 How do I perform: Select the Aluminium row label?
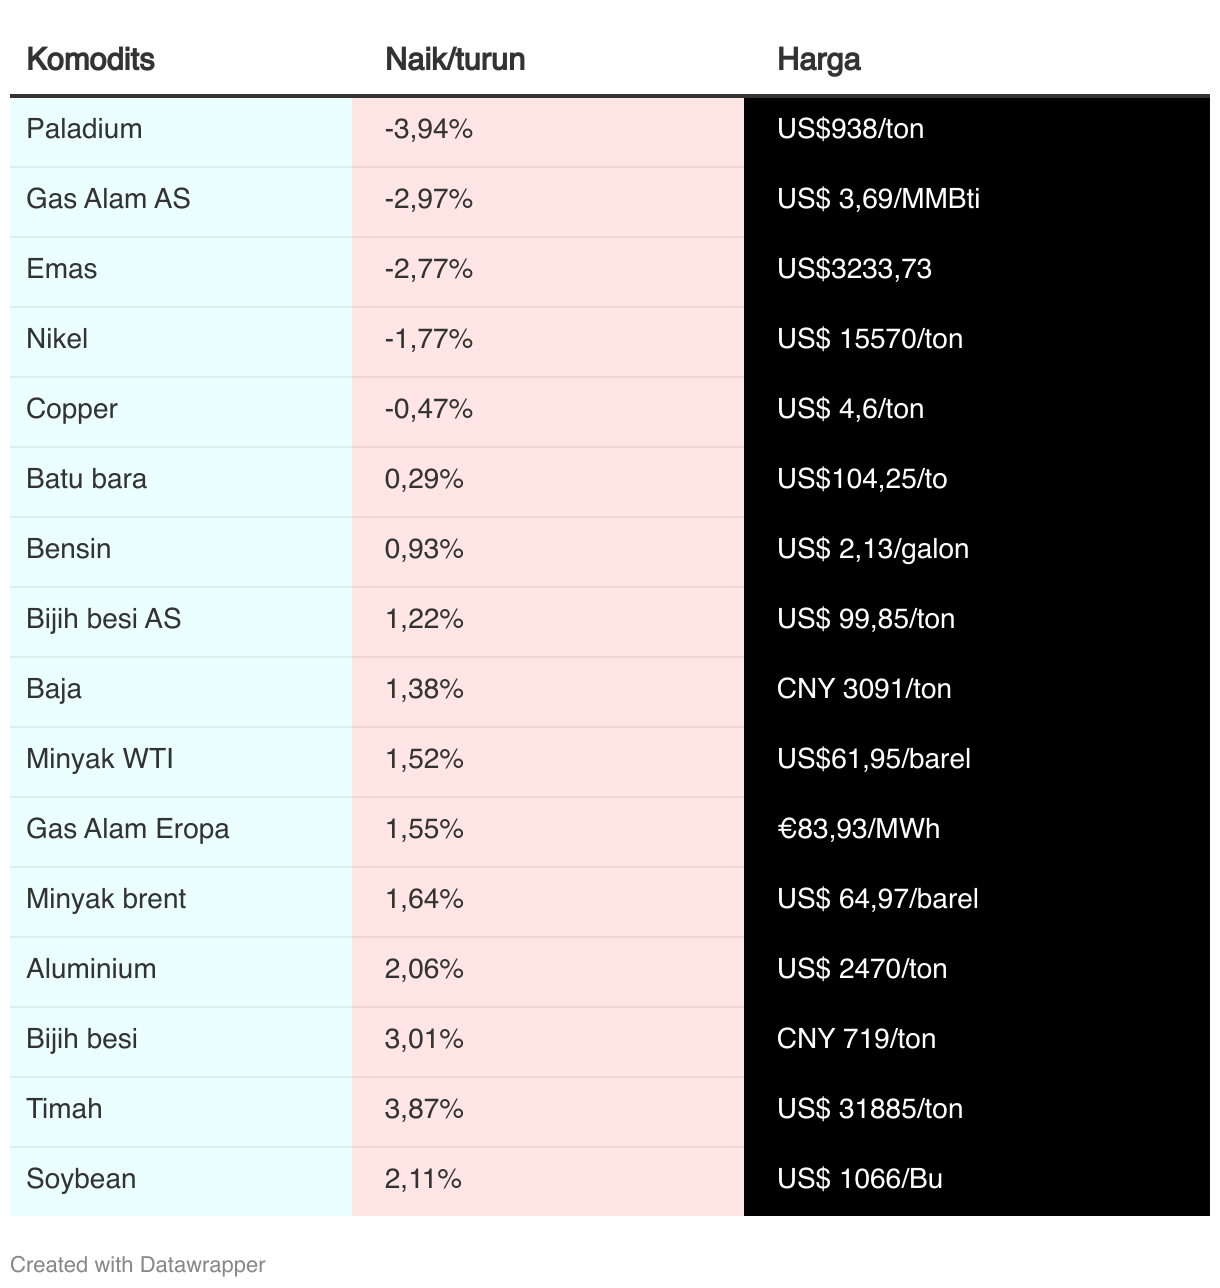[x=91, y=969]
